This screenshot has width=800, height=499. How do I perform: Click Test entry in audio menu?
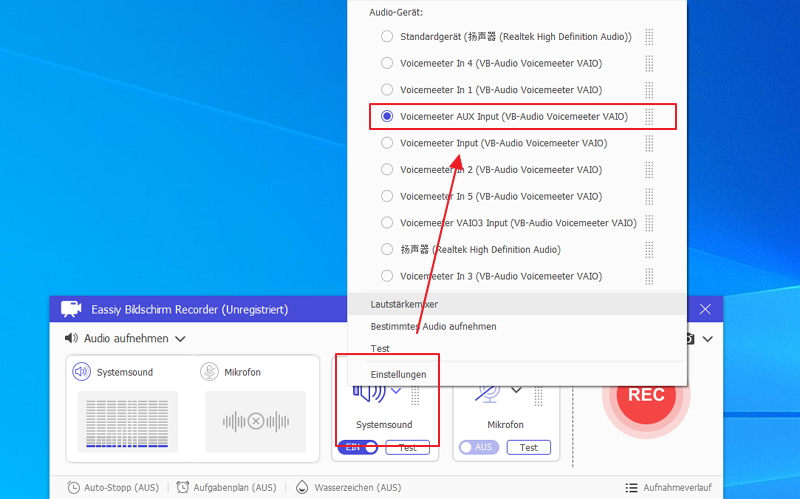[x=517, y=348]
